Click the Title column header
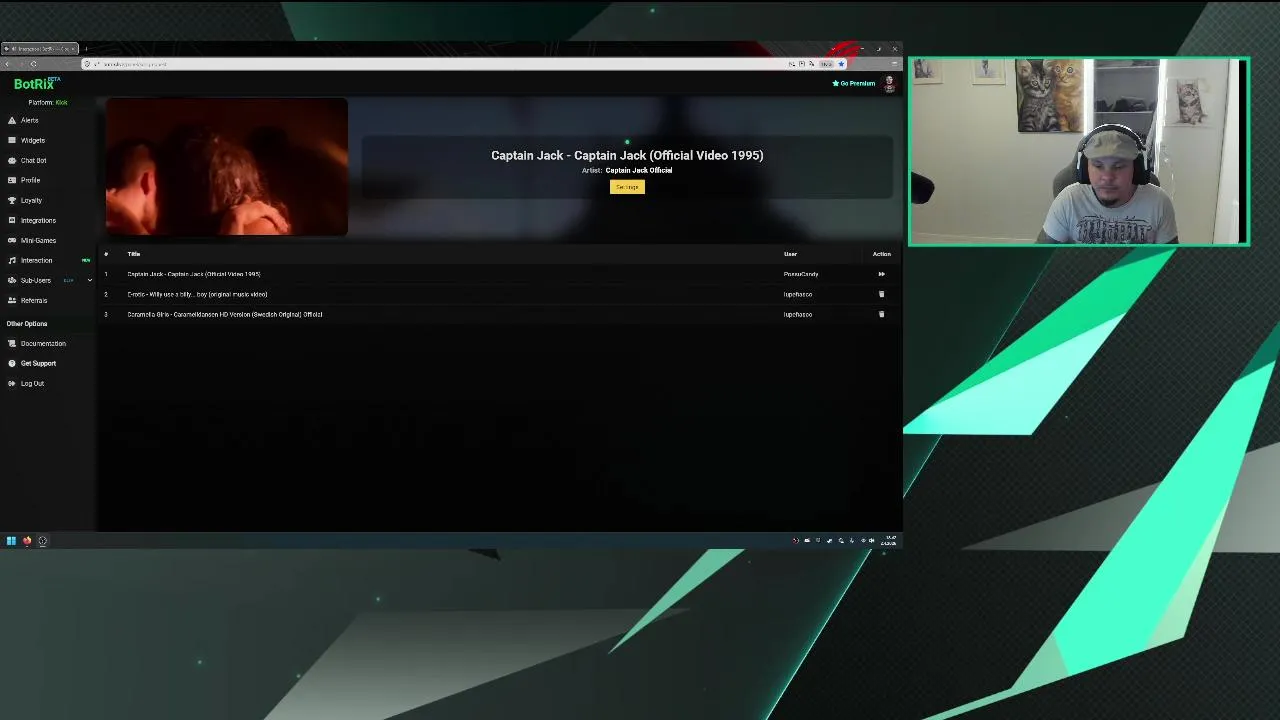The image size is (1280, 720). (x=134, y=254)
